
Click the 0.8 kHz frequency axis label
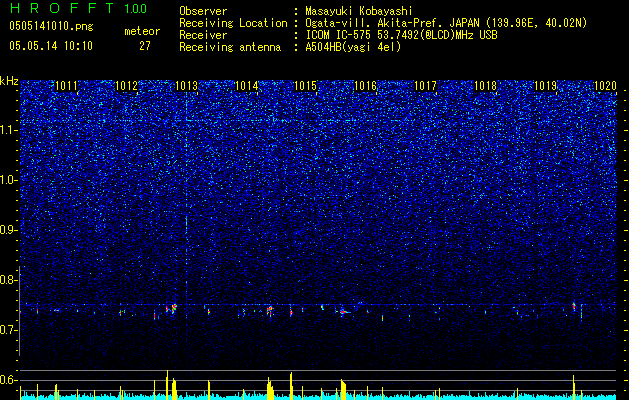tap(9, 280)
